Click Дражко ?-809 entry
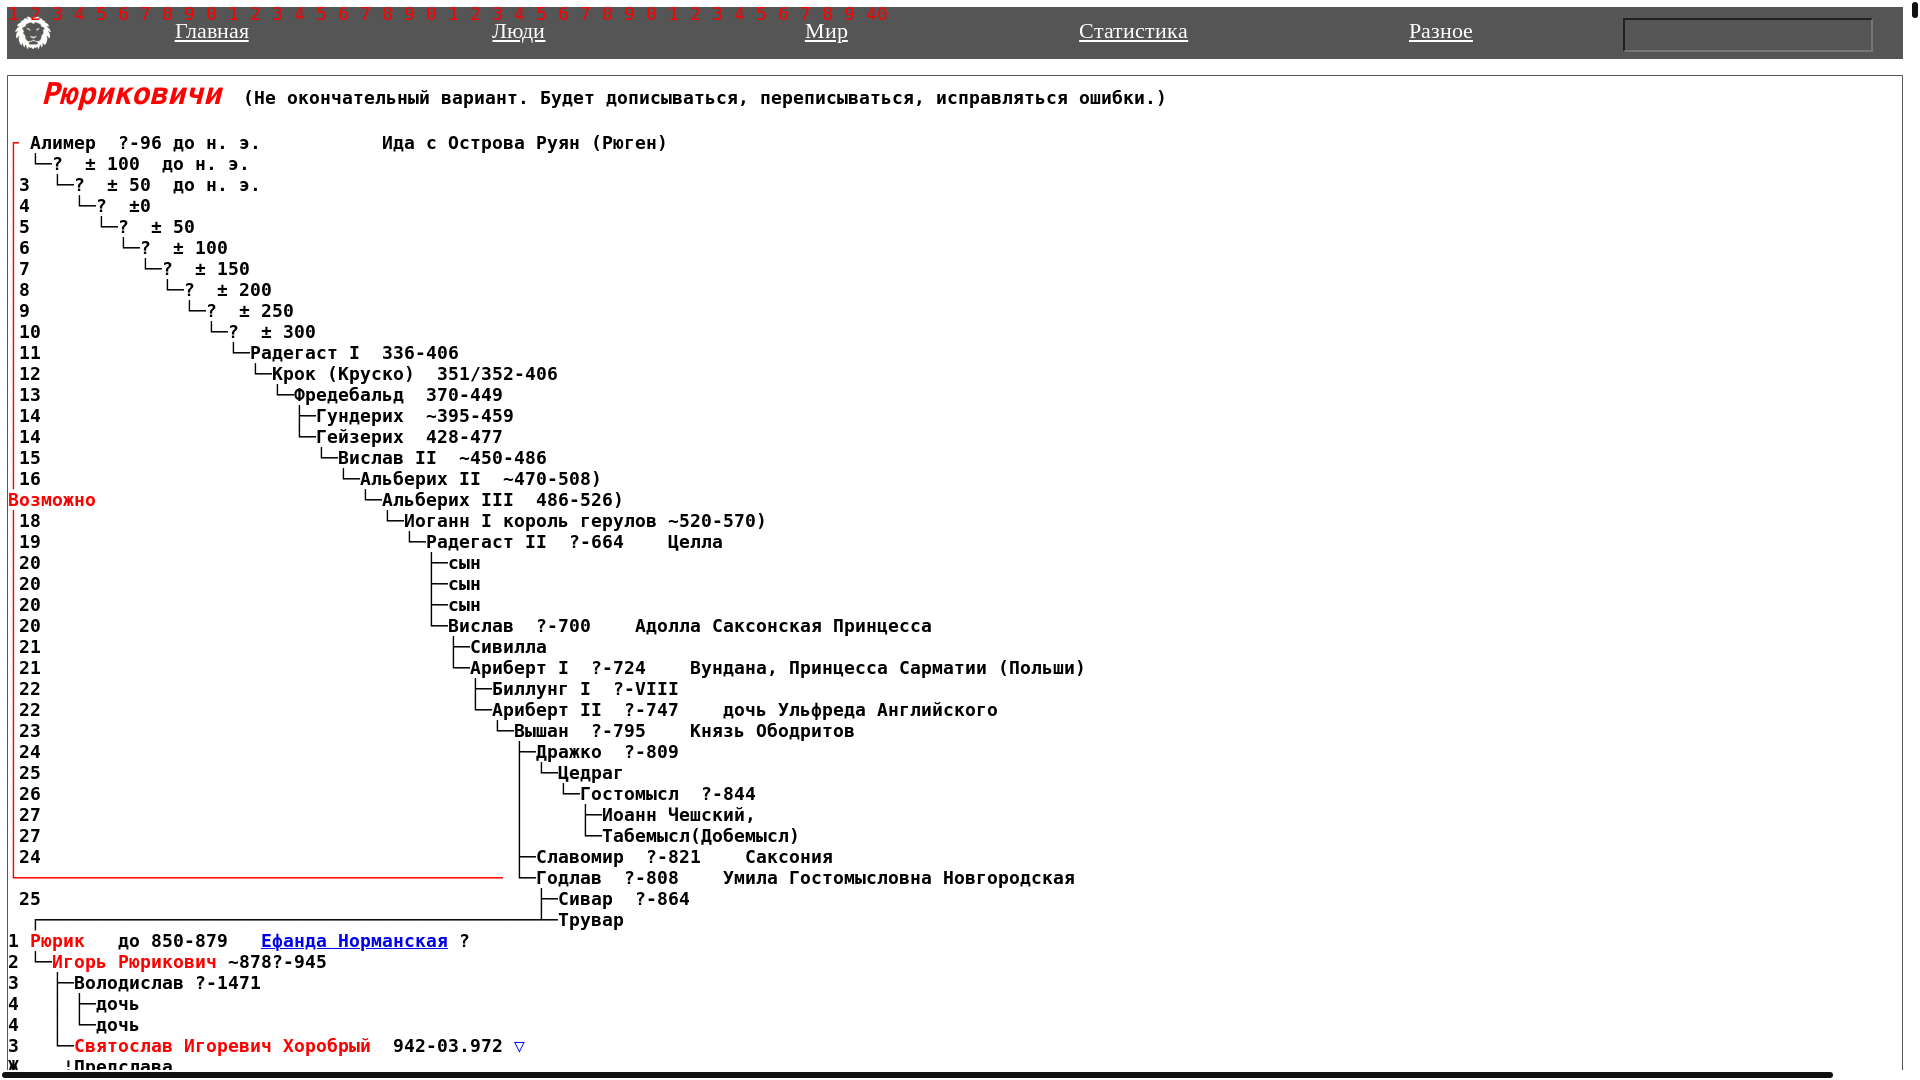This screenshot has height=1080, width=1920. pos(607,752)
